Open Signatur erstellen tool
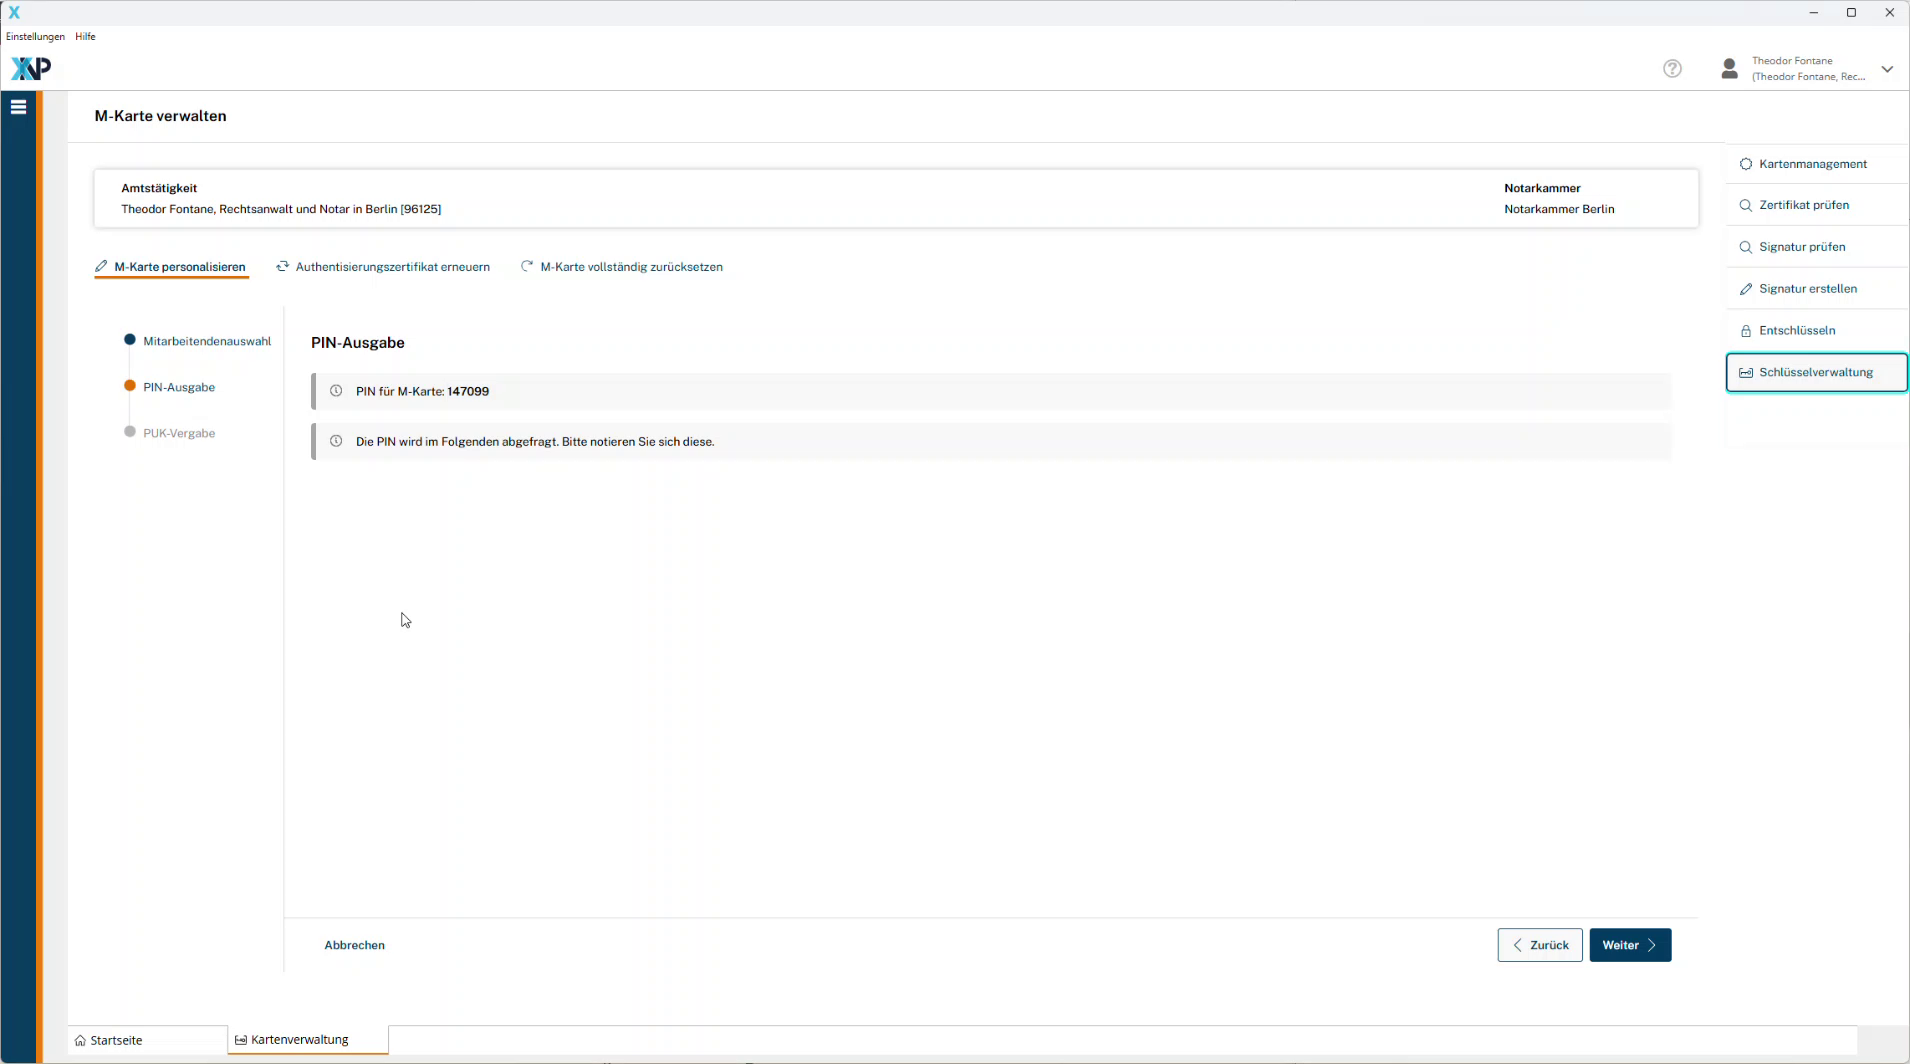This screenshot has width=1910, height=1064. point(1807,289)
